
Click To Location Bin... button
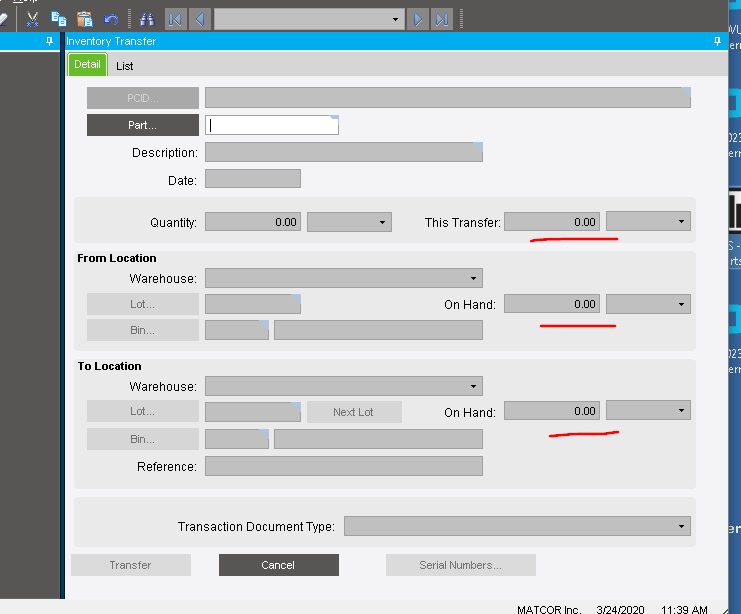pyautogui.click(x=143, y=439)
